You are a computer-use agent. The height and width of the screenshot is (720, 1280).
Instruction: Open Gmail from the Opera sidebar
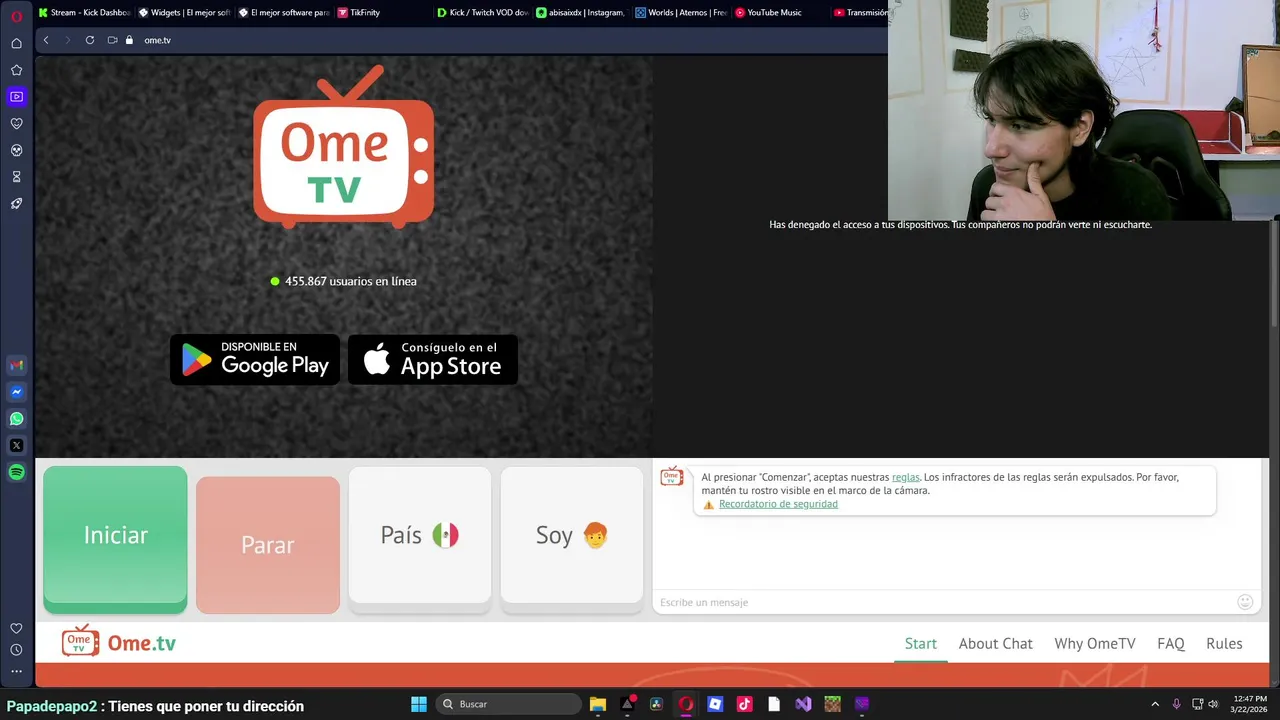tap(16, 365)
